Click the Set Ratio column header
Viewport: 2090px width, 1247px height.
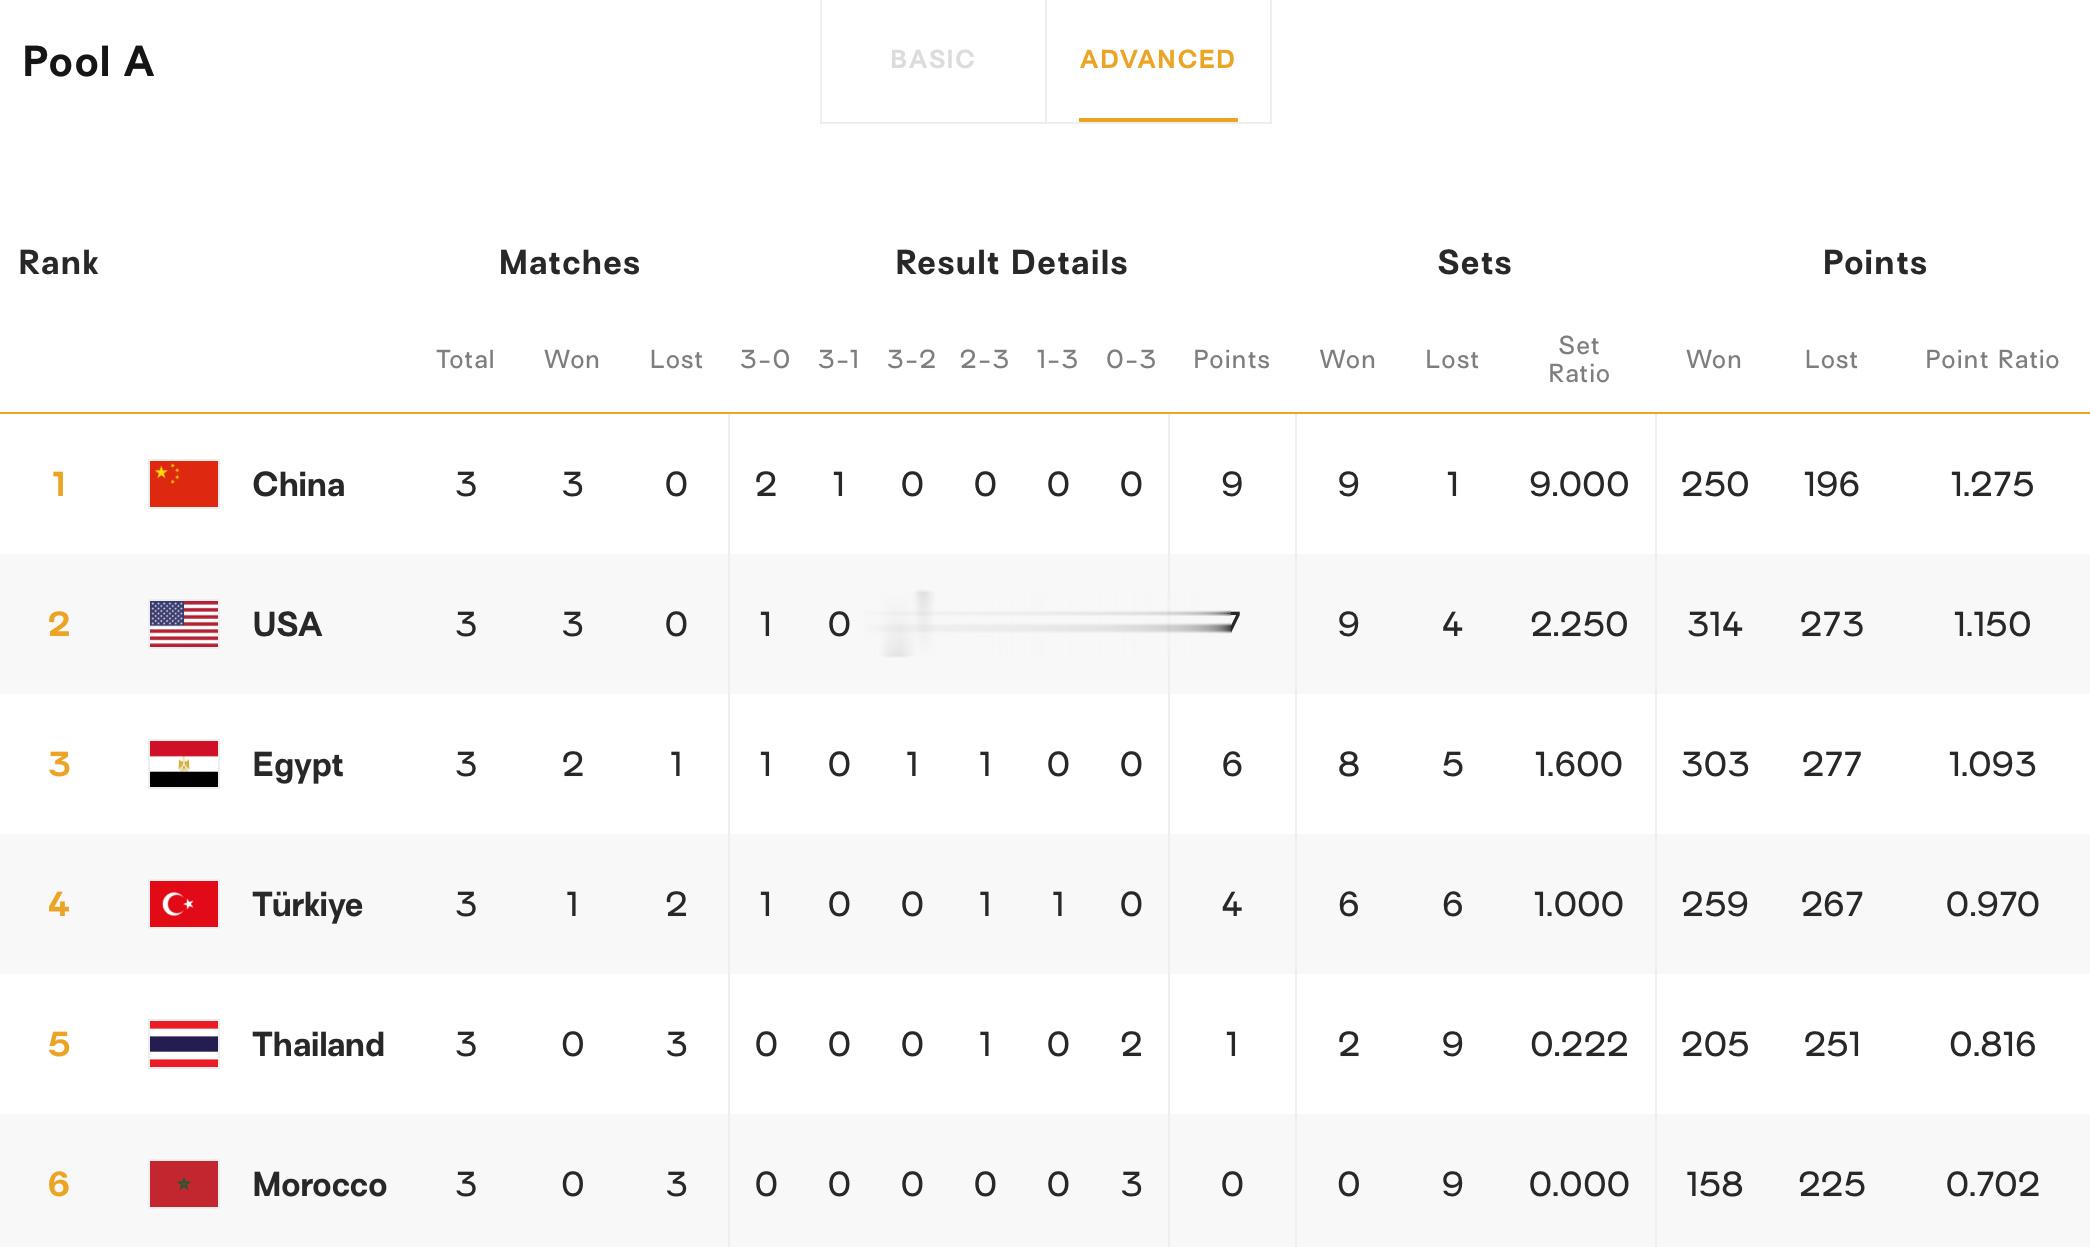click(1579, 360)
